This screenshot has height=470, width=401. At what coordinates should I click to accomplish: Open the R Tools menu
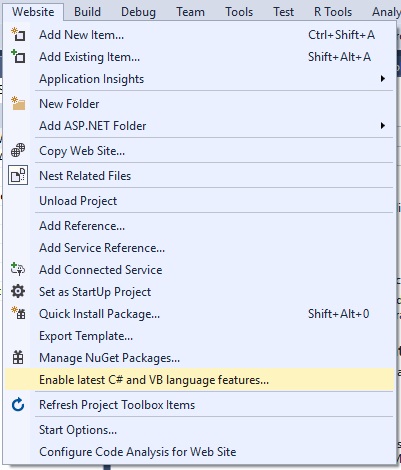coord(333,12)
